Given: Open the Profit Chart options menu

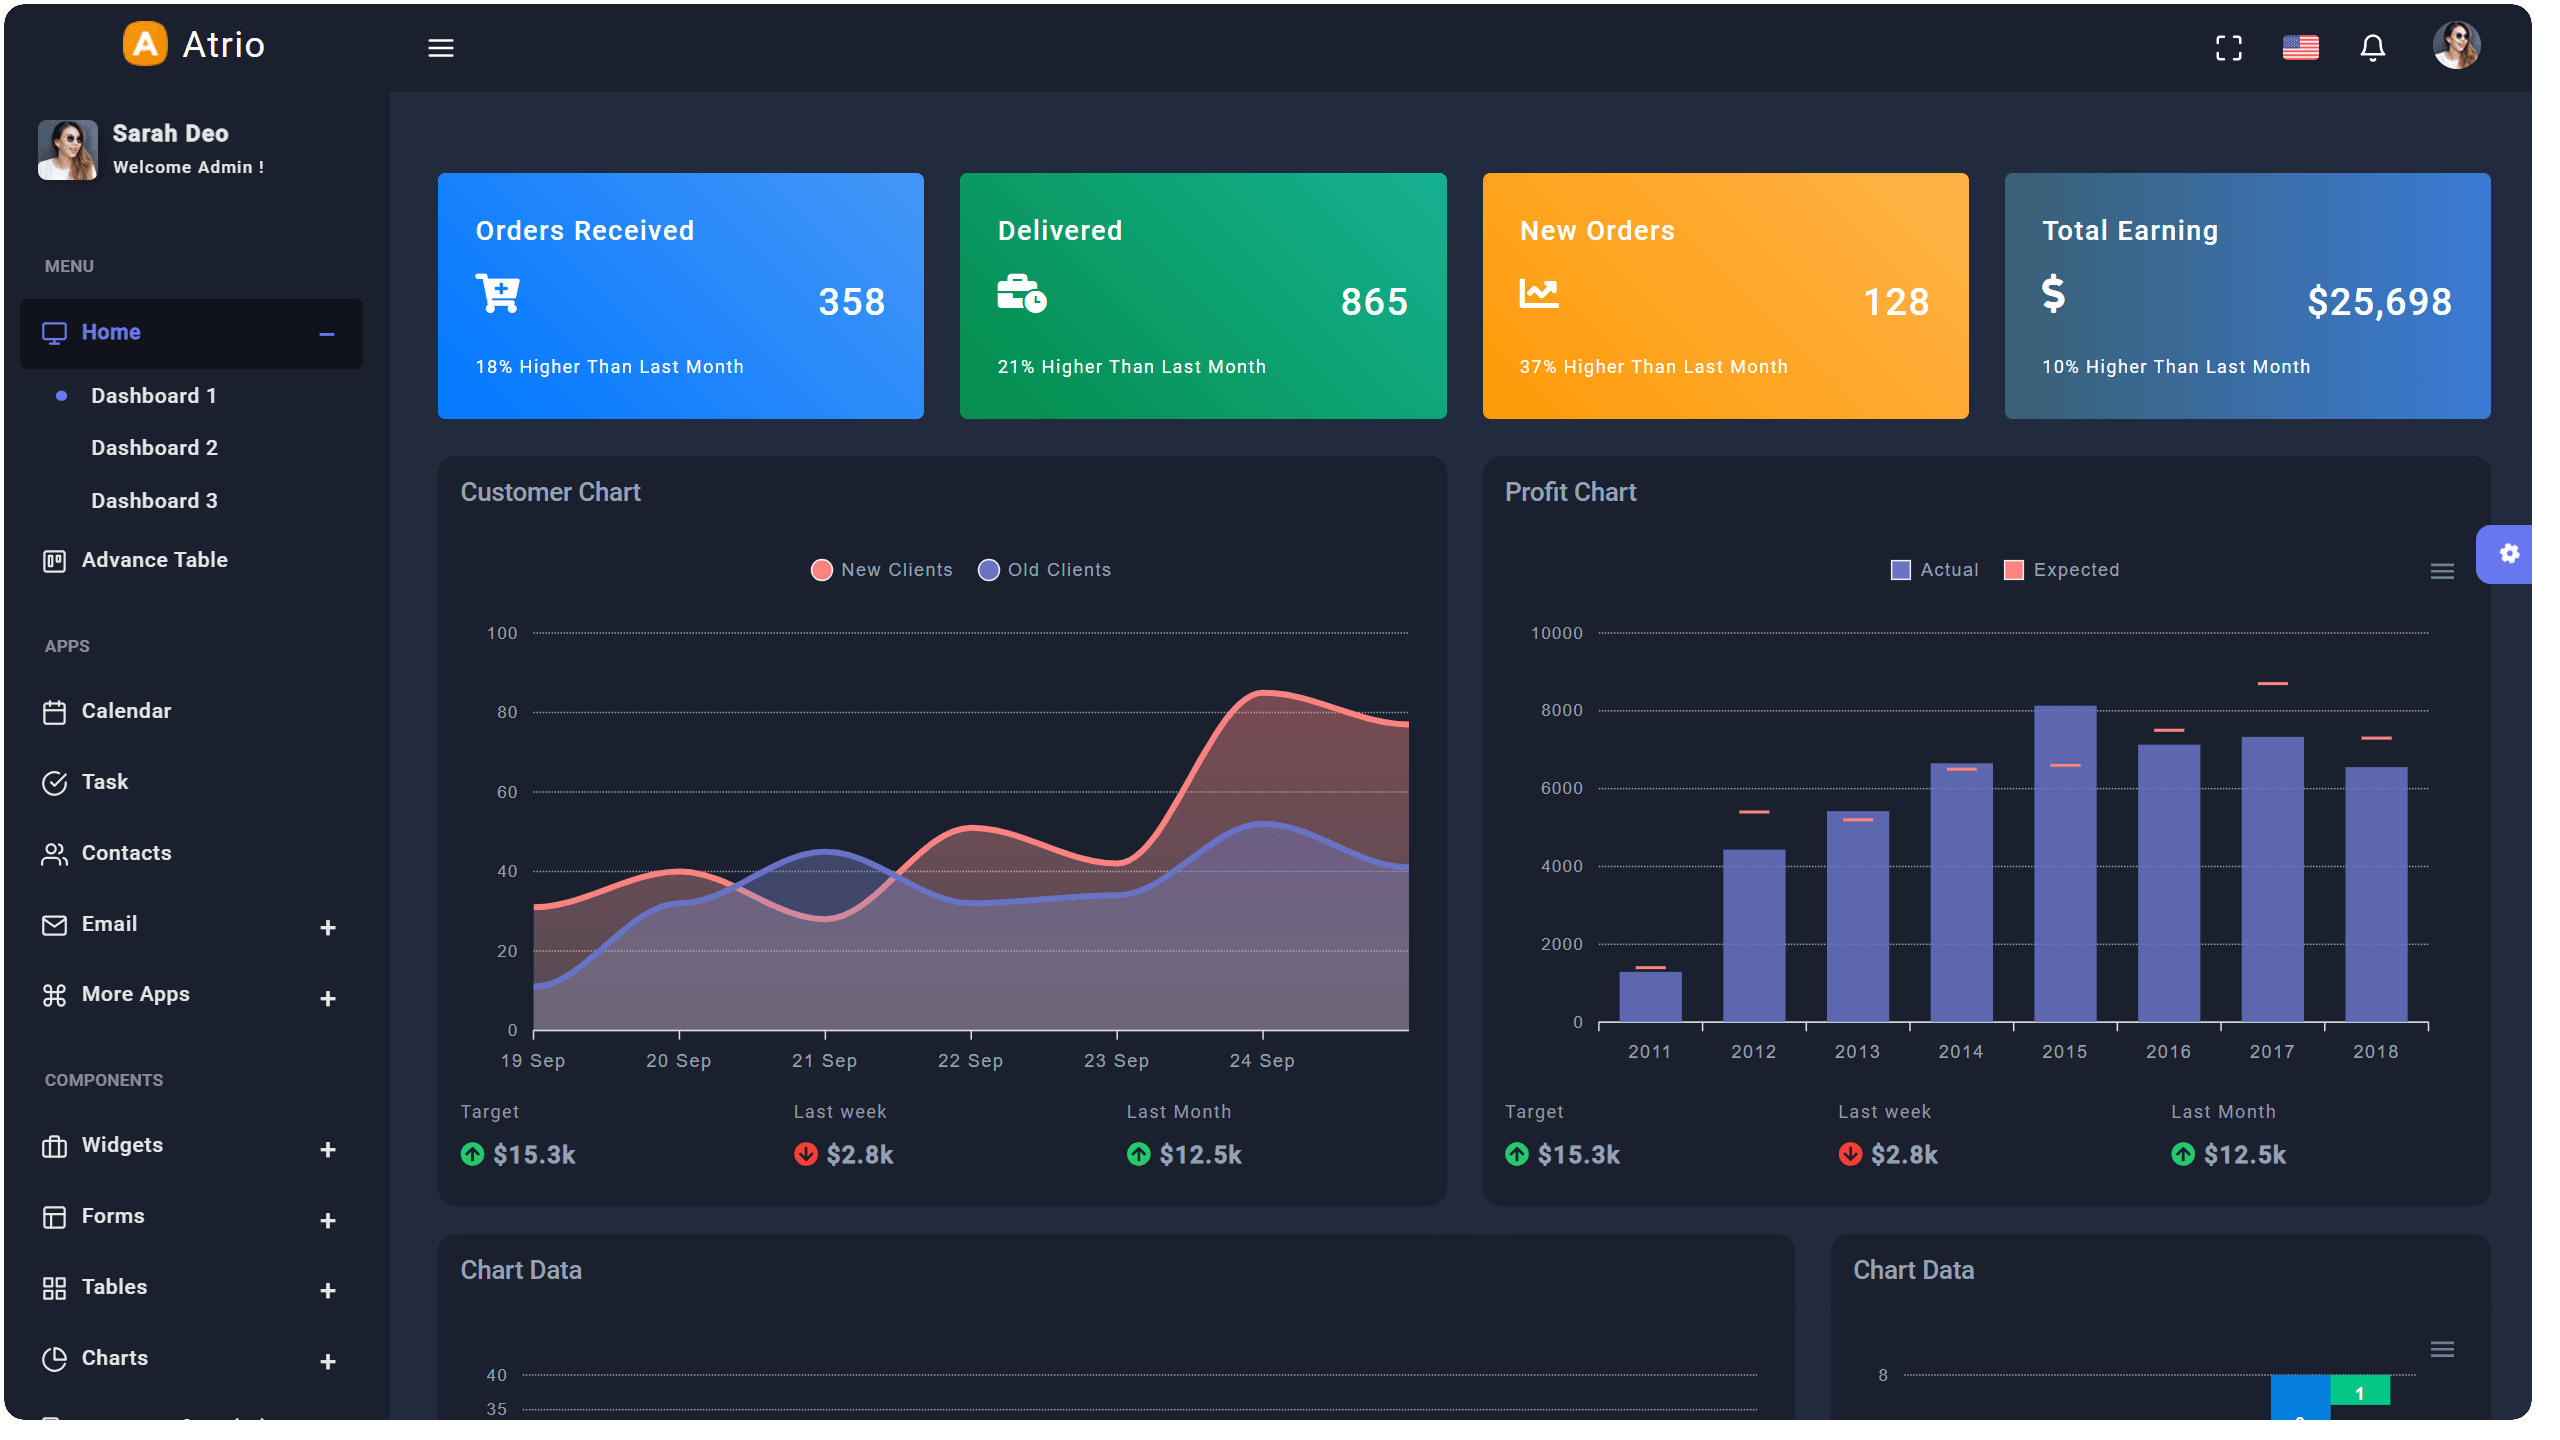Looking at the screenshot, I should (2441, 570).
